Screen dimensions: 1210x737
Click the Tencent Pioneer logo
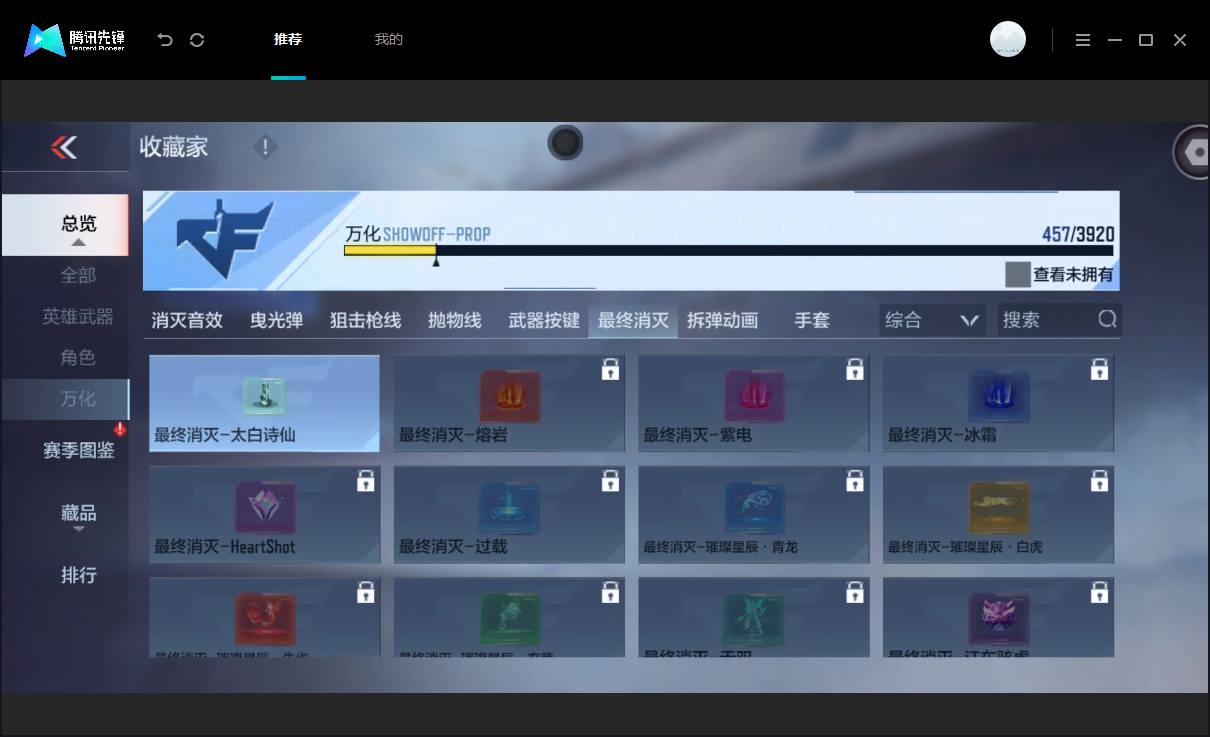point(75,40)
